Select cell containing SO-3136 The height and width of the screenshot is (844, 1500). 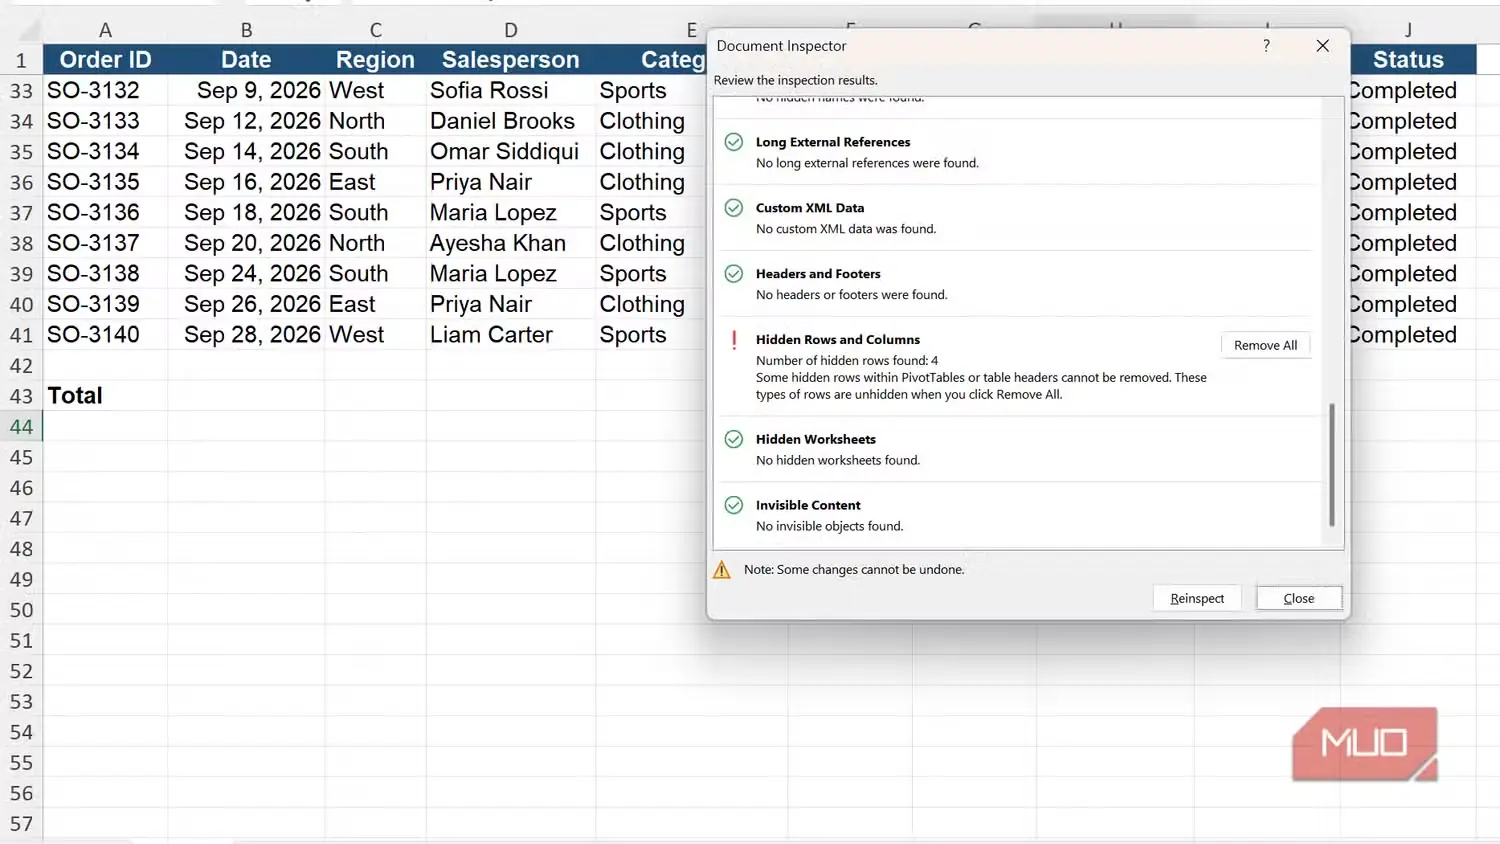(x=105, y=212)
